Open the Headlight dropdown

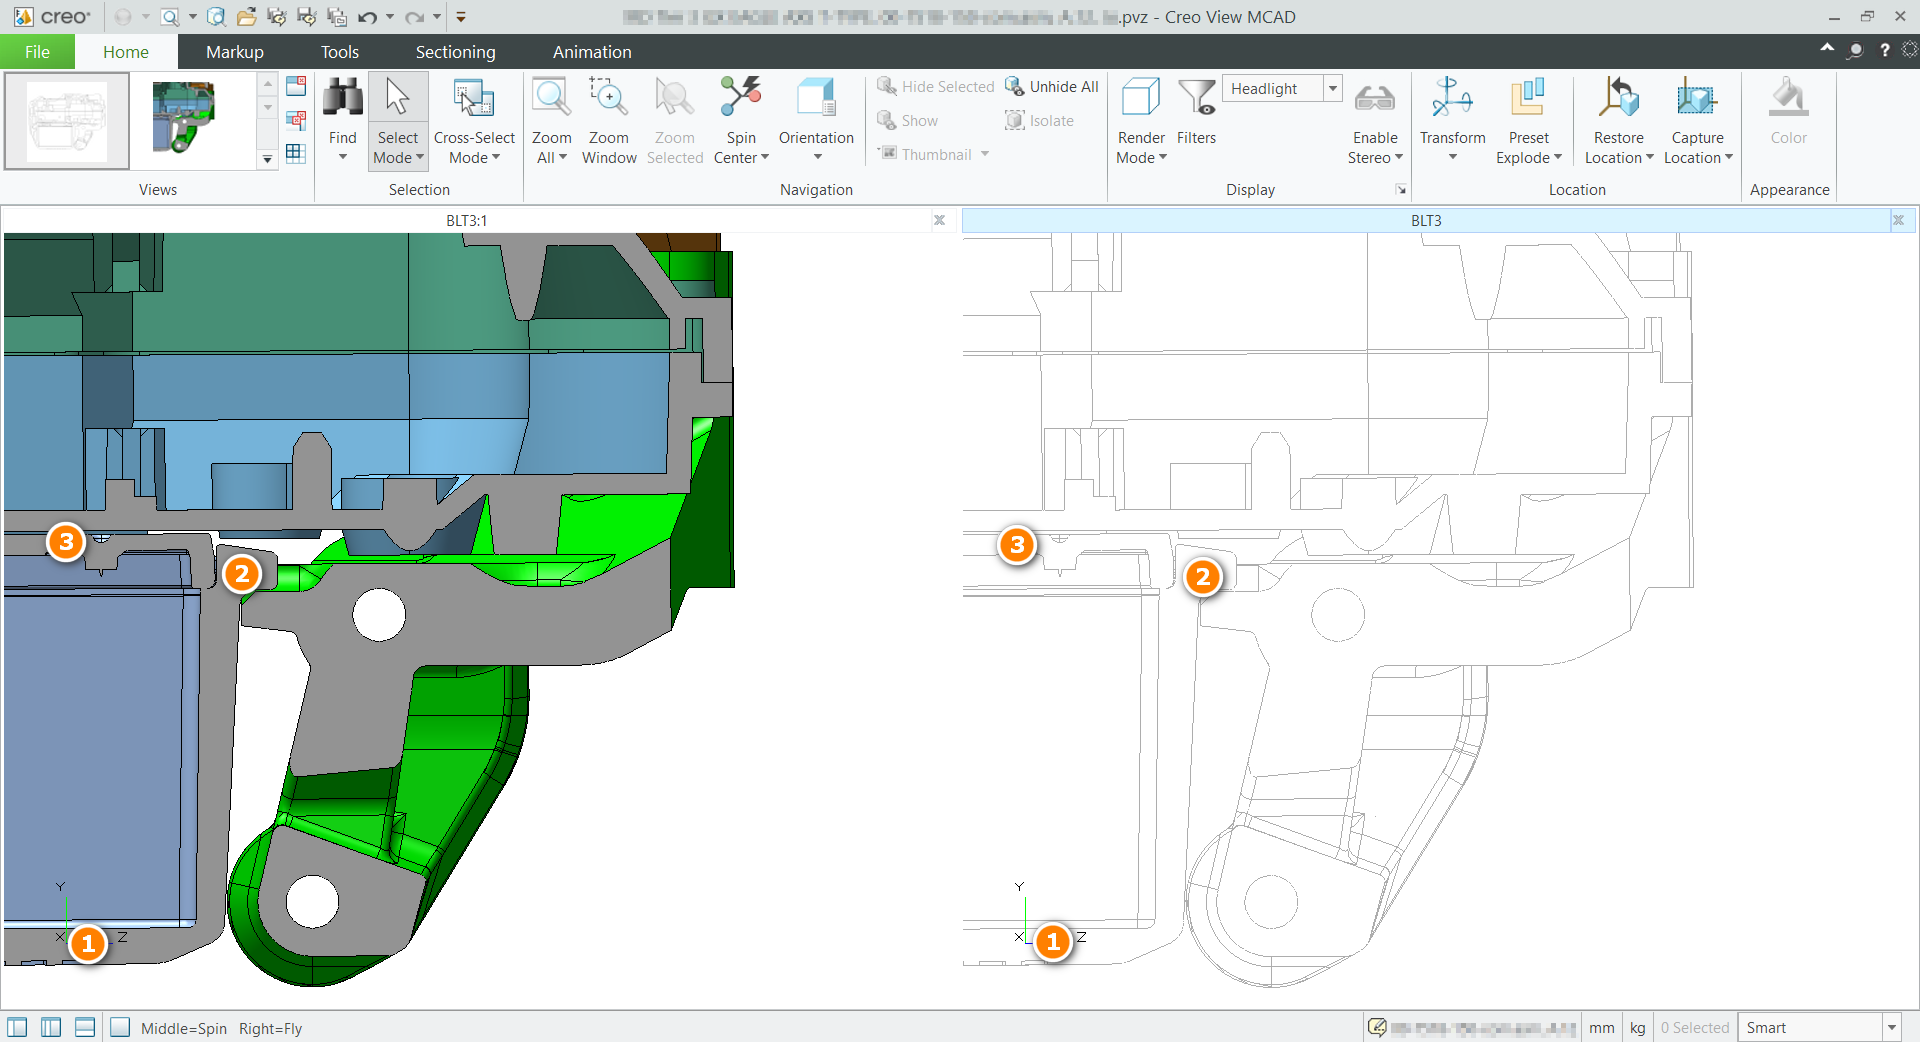[x=1333, y=88]
